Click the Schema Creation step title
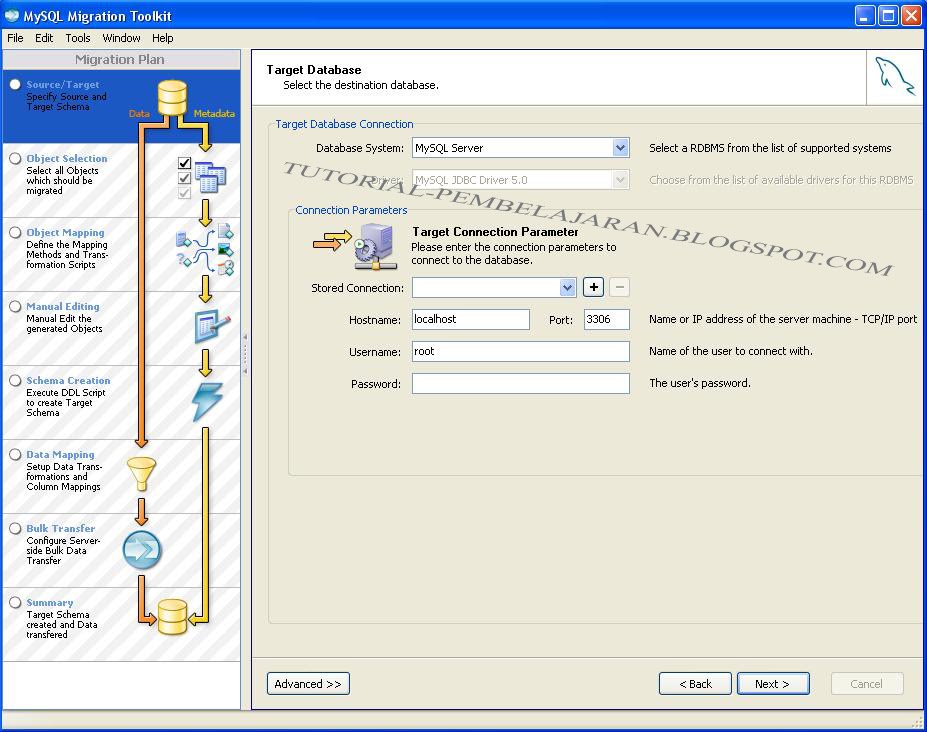This screenshot has height=732, width=927. click(68, 380)
